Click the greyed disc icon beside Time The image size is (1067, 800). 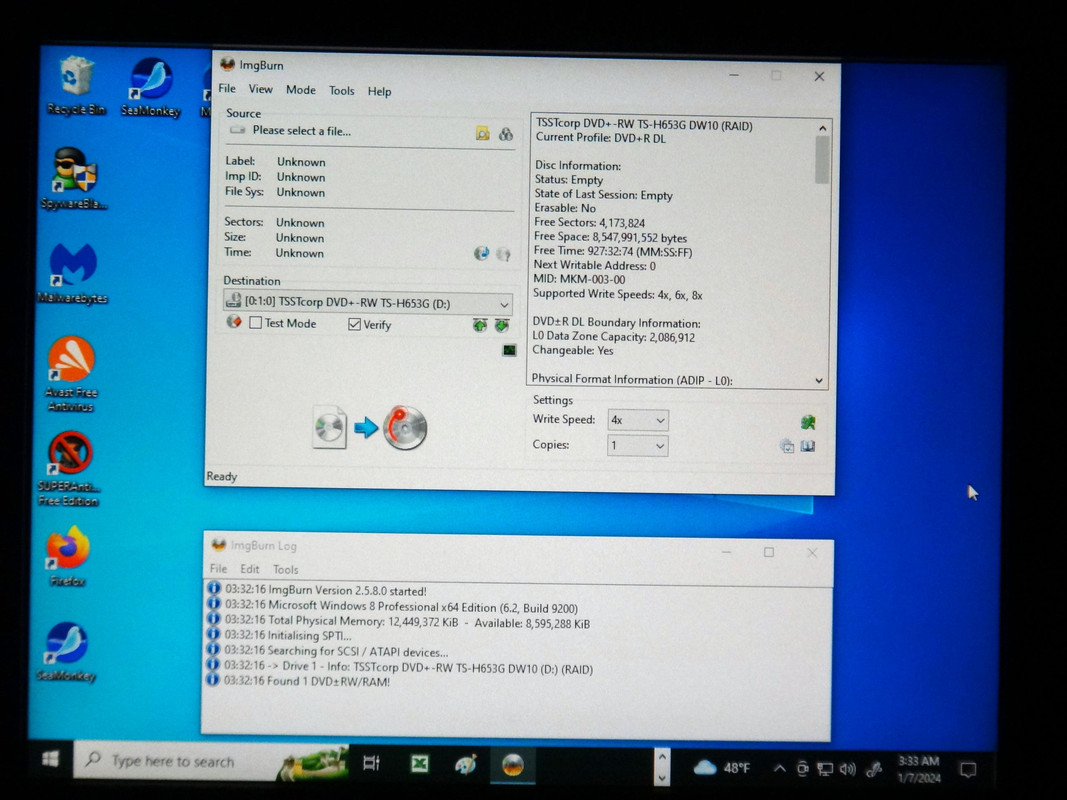click(x=503, y=254)
